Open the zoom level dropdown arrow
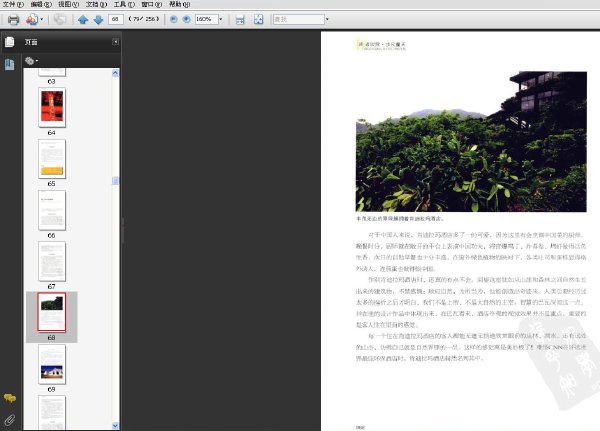This screenshot has width=600, height=431. click(220, 19)
